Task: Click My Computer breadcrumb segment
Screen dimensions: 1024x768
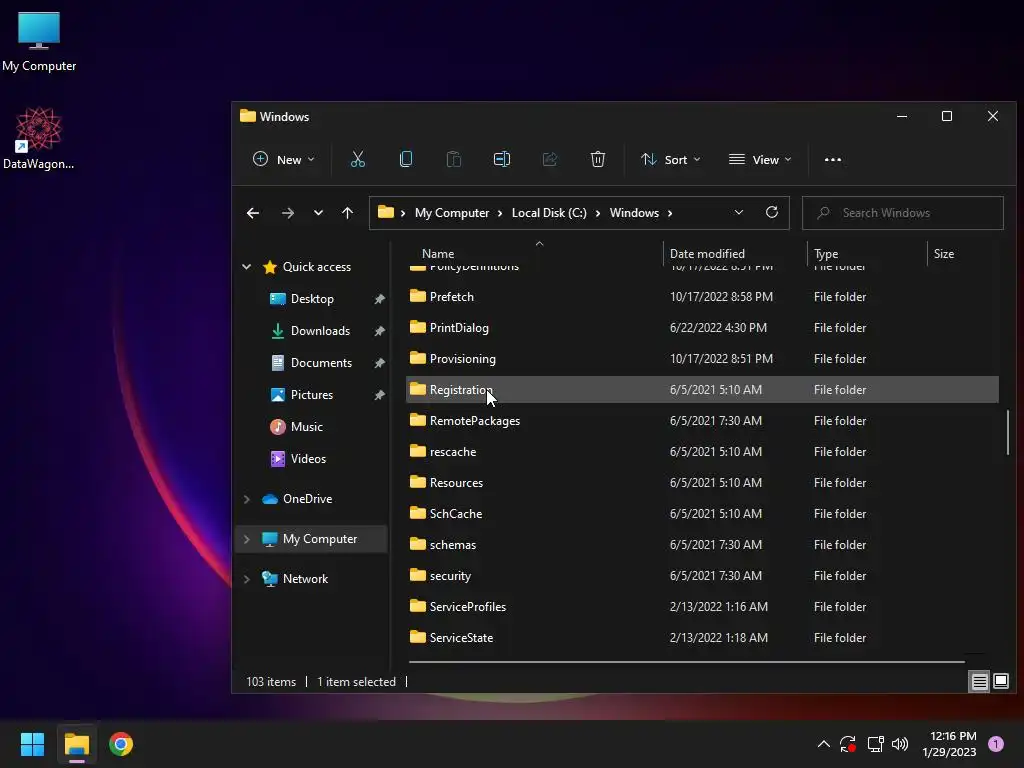Action: tap(452, 213)
